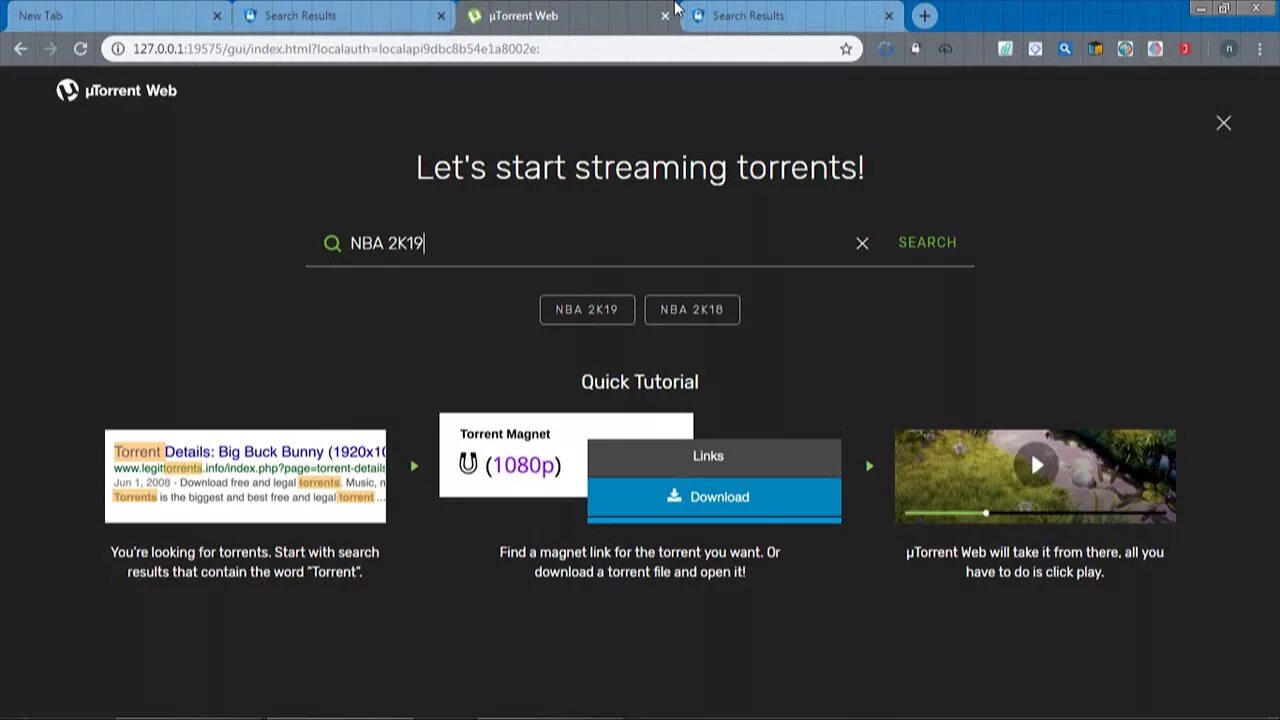Click the orange-and-black extension icon
This screenshot has height=720, width=1280.
[1095, 48]
